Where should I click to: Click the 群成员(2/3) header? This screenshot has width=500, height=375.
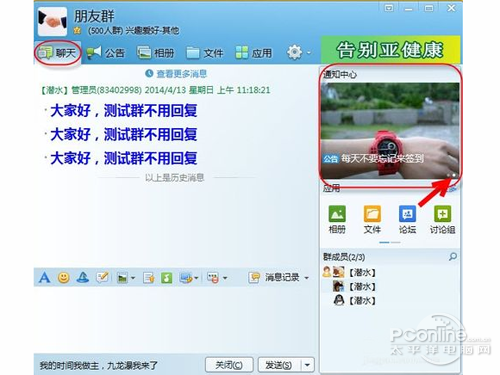[344, 257]
